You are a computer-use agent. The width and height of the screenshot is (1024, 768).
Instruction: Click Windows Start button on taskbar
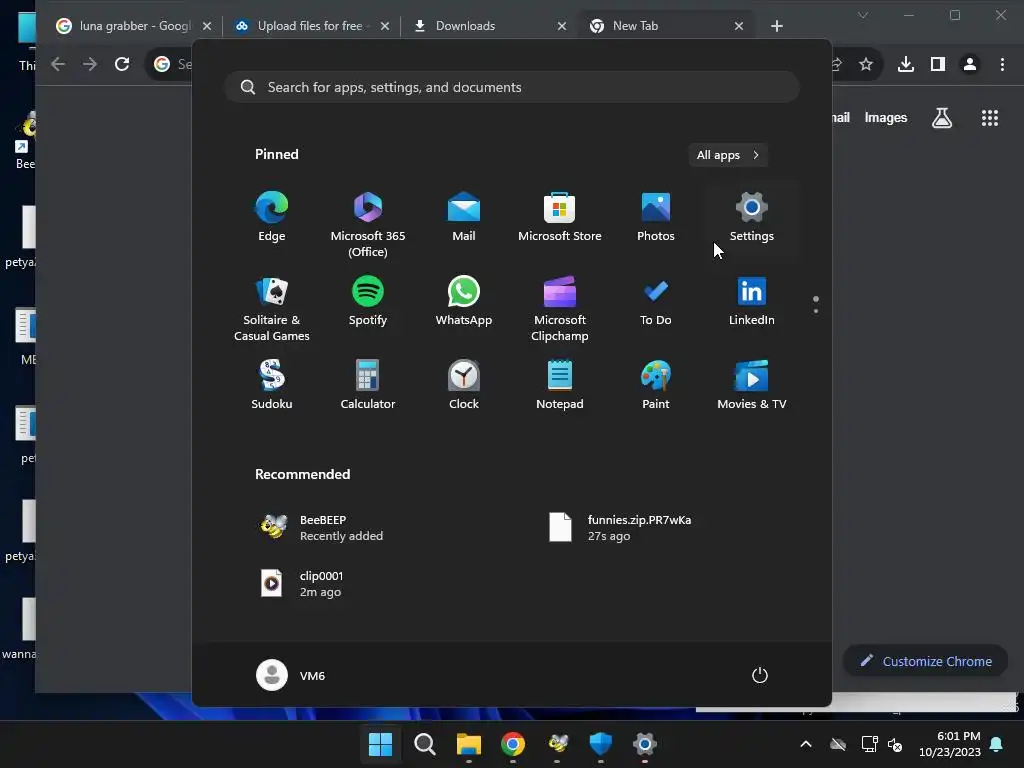(380, 743)
